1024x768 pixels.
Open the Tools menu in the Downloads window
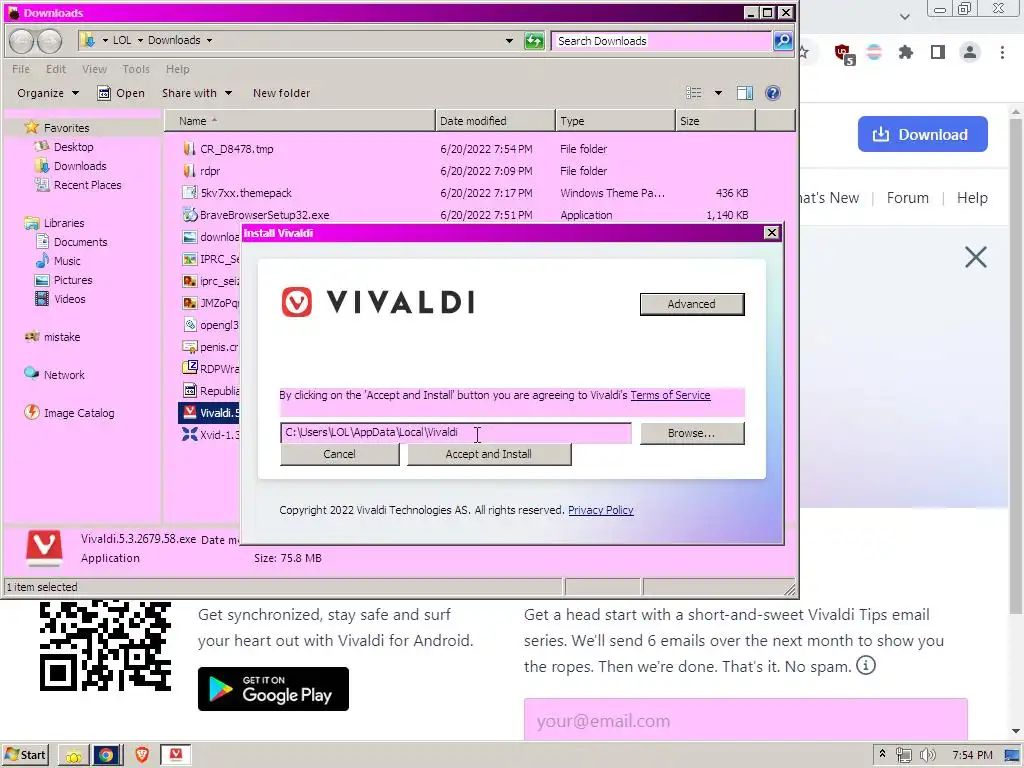(x=136, y=69)
